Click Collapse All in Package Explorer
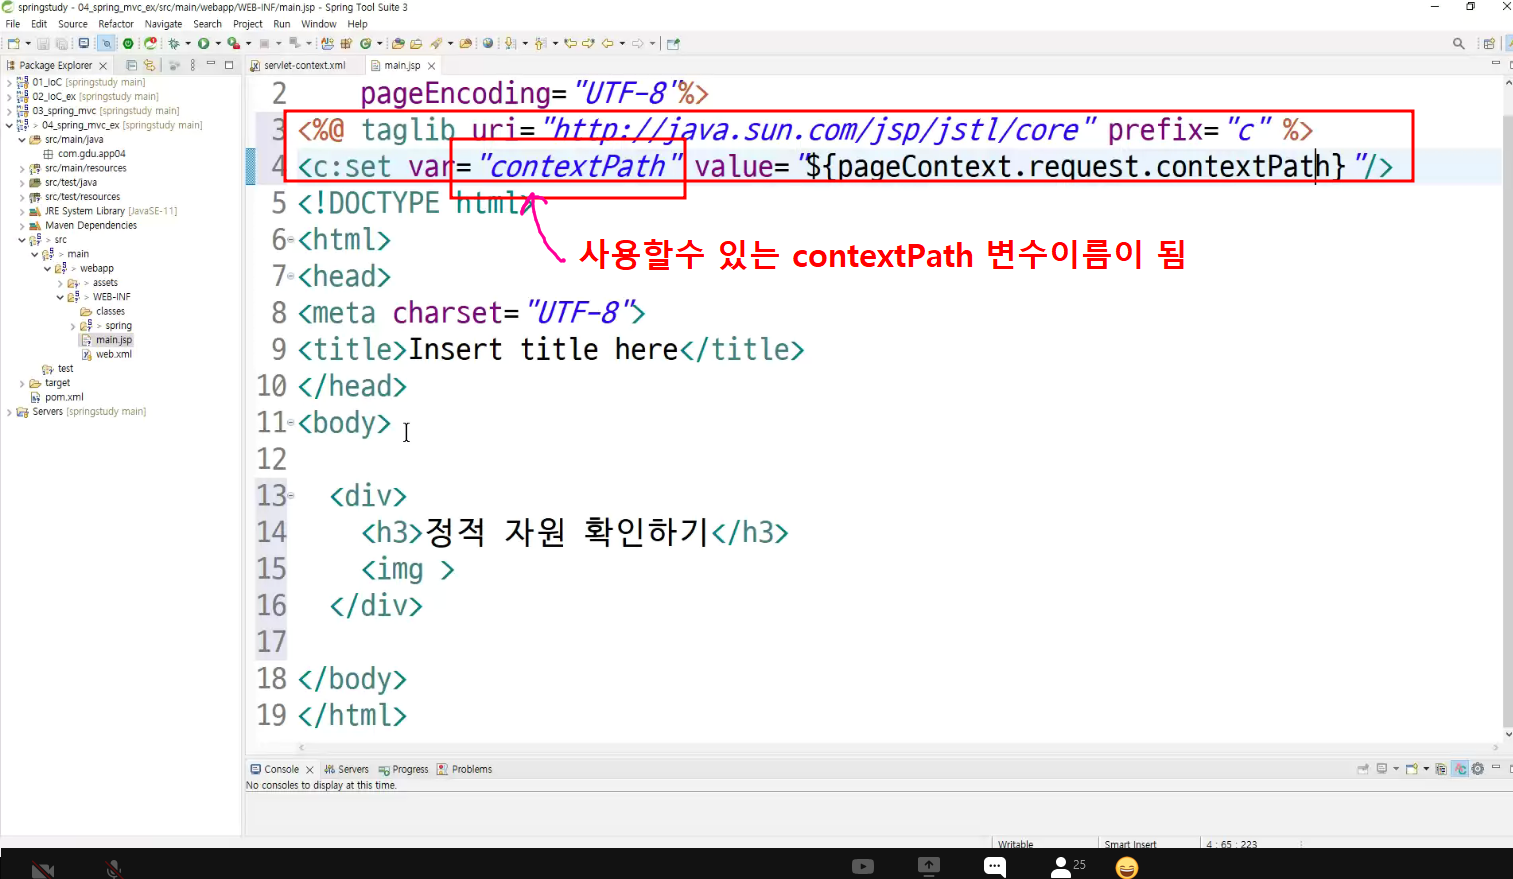The image size is (1513, 879). pos(131,65)
